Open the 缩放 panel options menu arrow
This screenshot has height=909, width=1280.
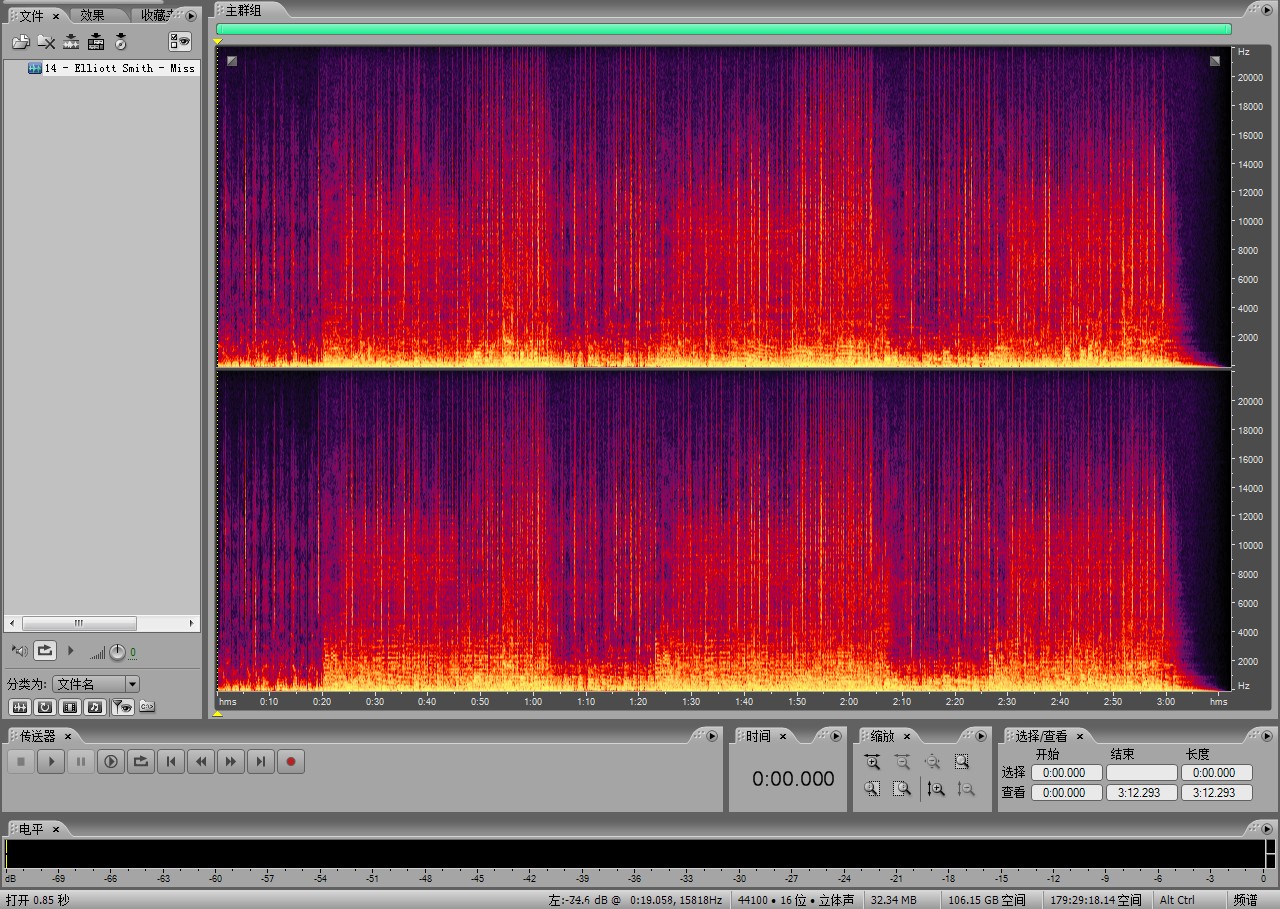click(981, 736)
